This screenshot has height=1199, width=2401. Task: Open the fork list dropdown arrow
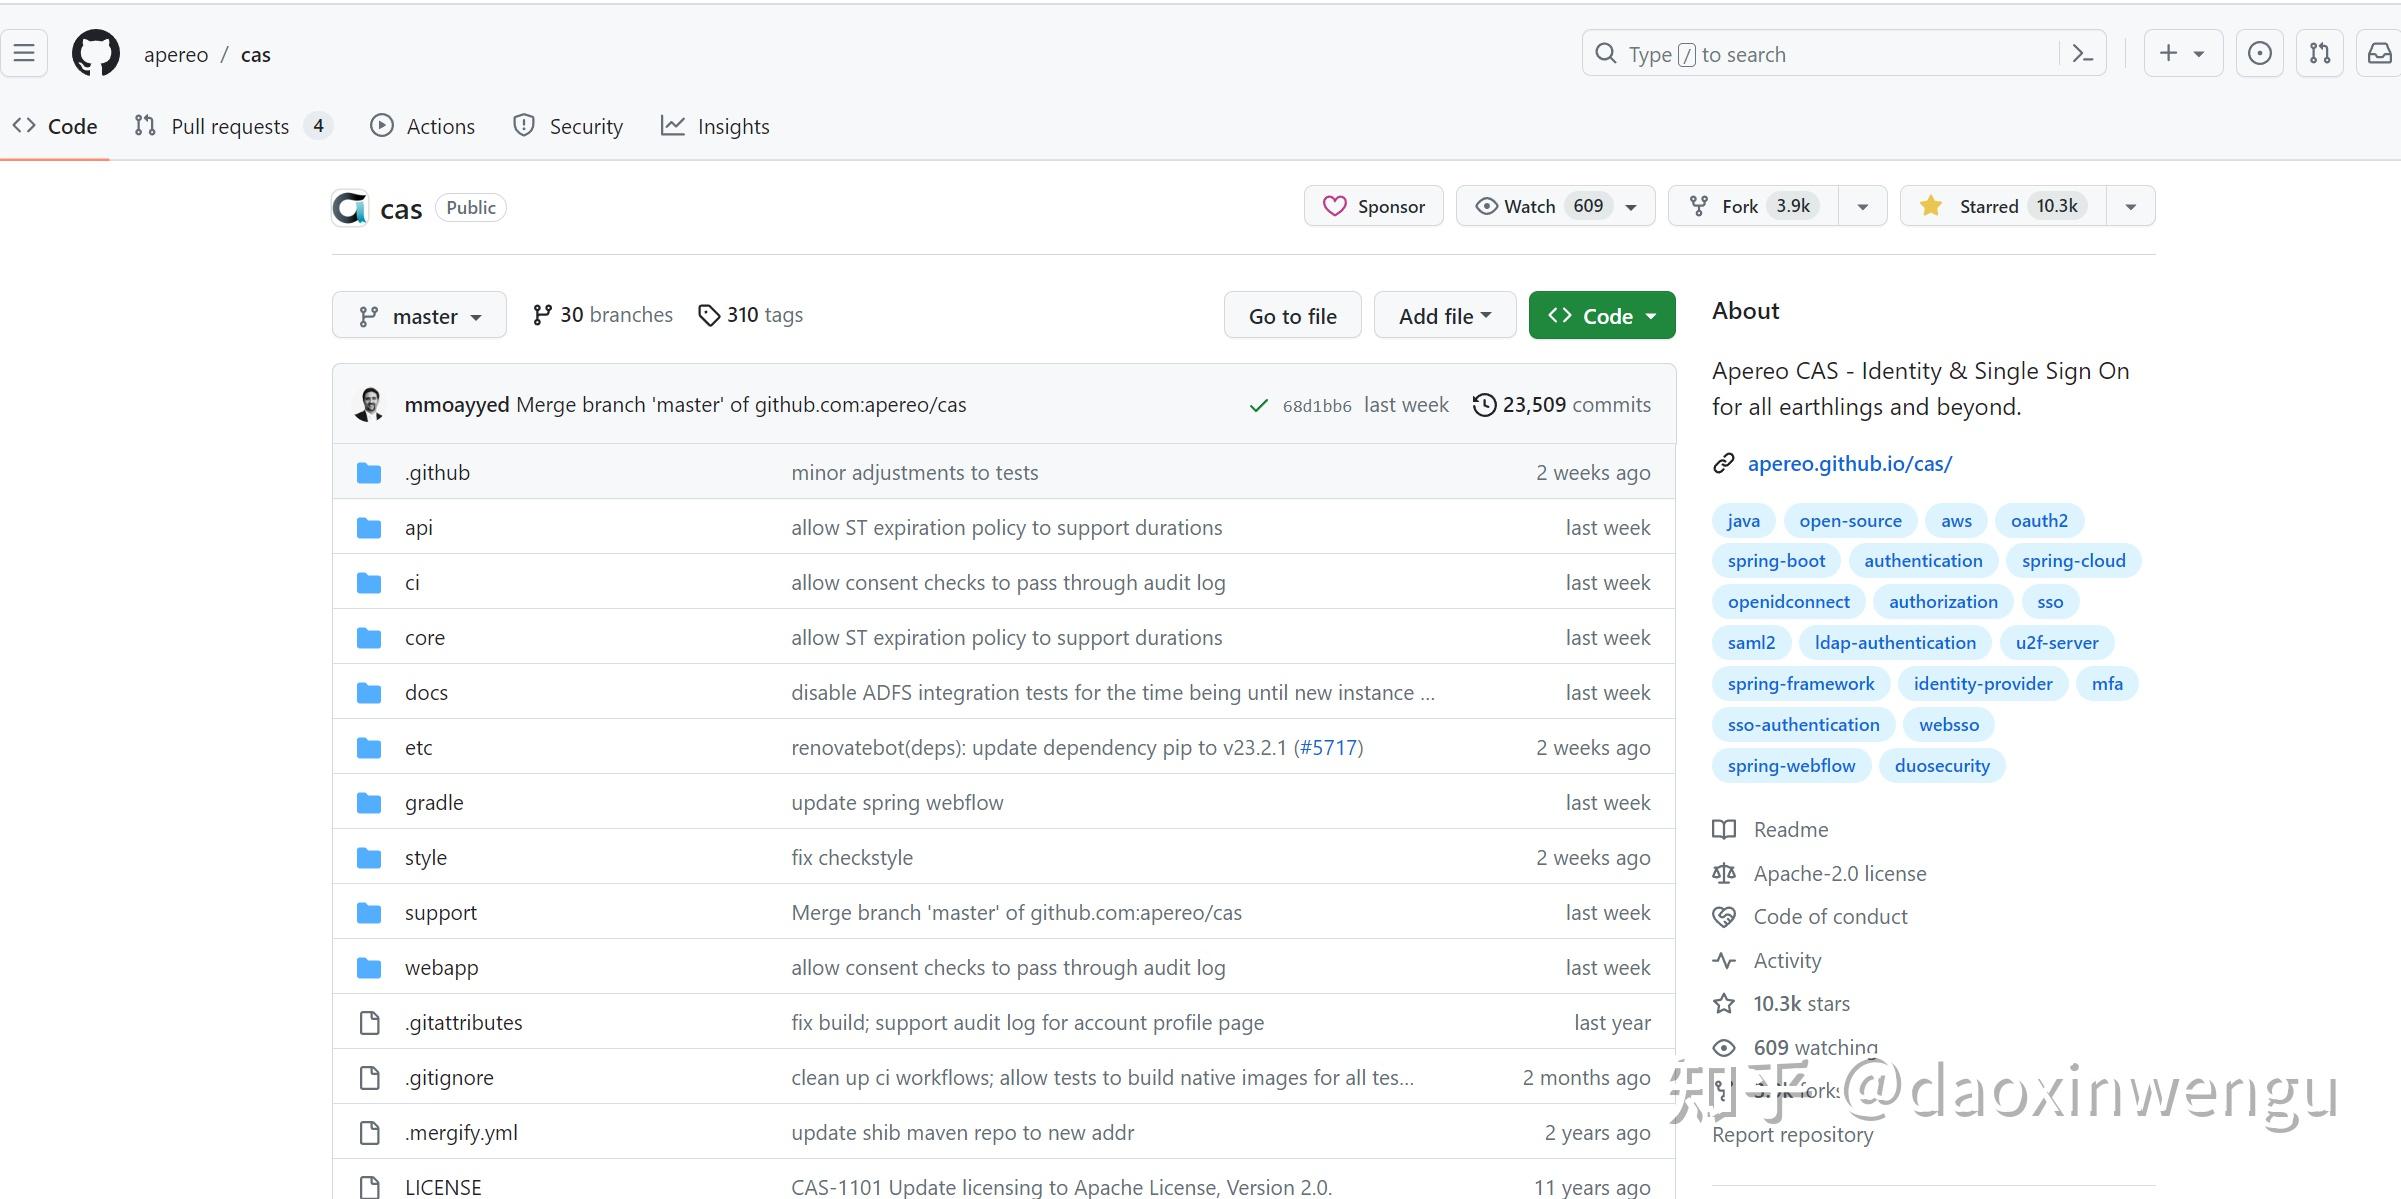tap(1862, 206)
